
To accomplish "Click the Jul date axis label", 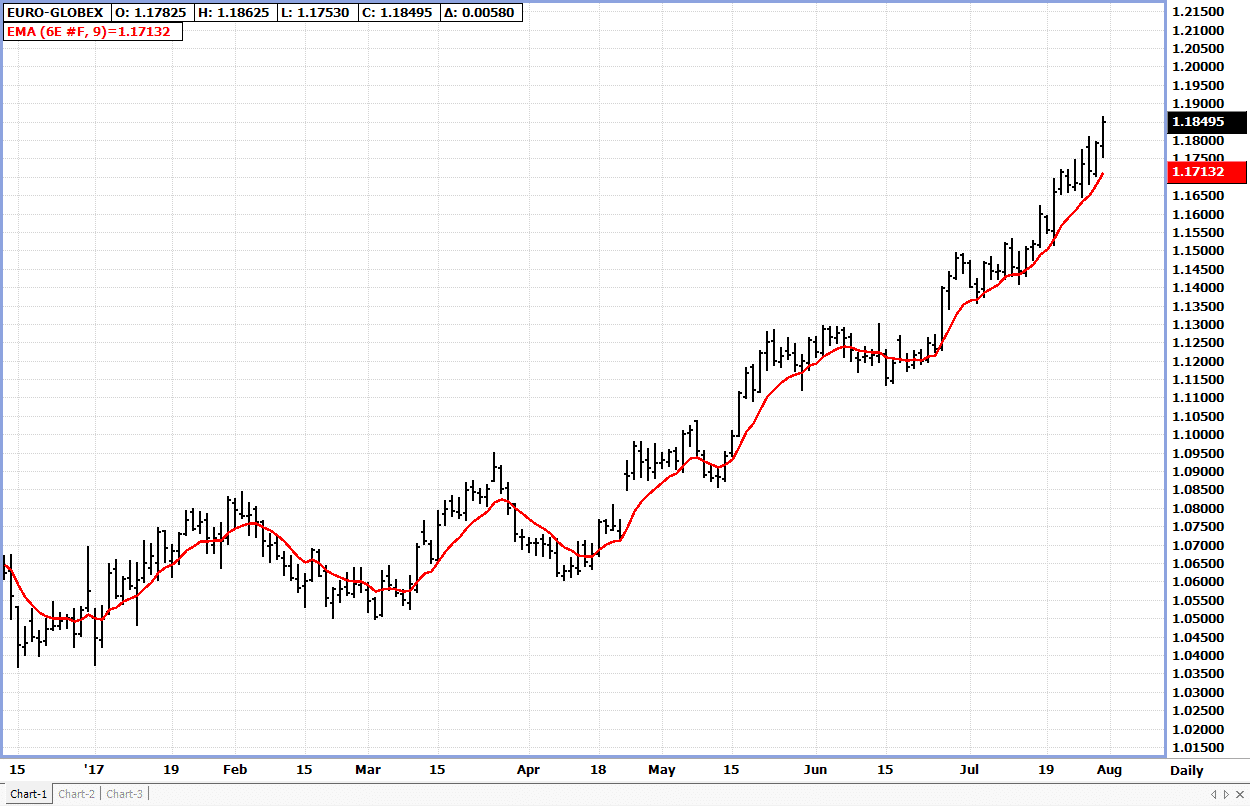I will tap(969, 770).
